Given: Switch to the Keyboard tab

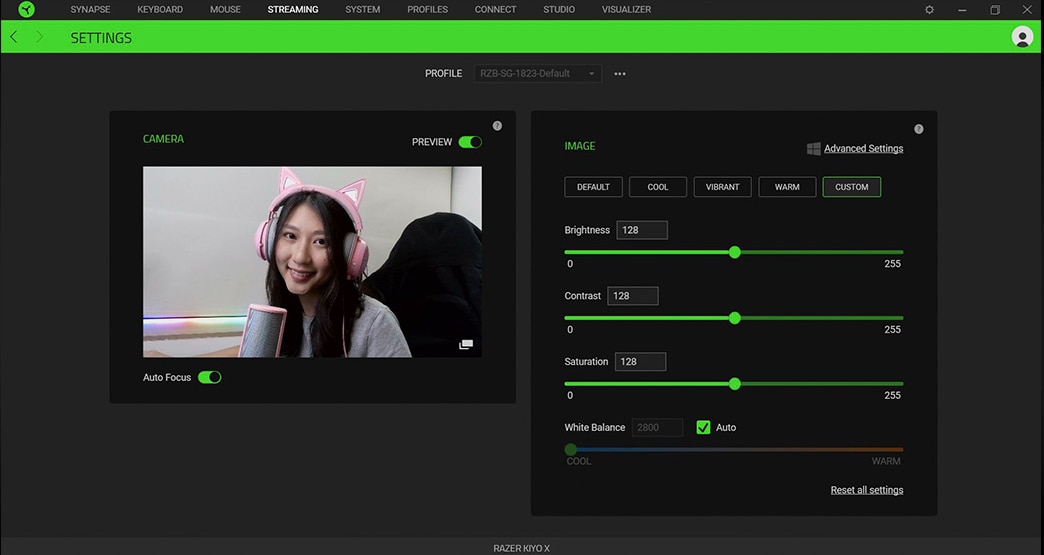Looking at the screenshot, I should (x=160, y=10).
